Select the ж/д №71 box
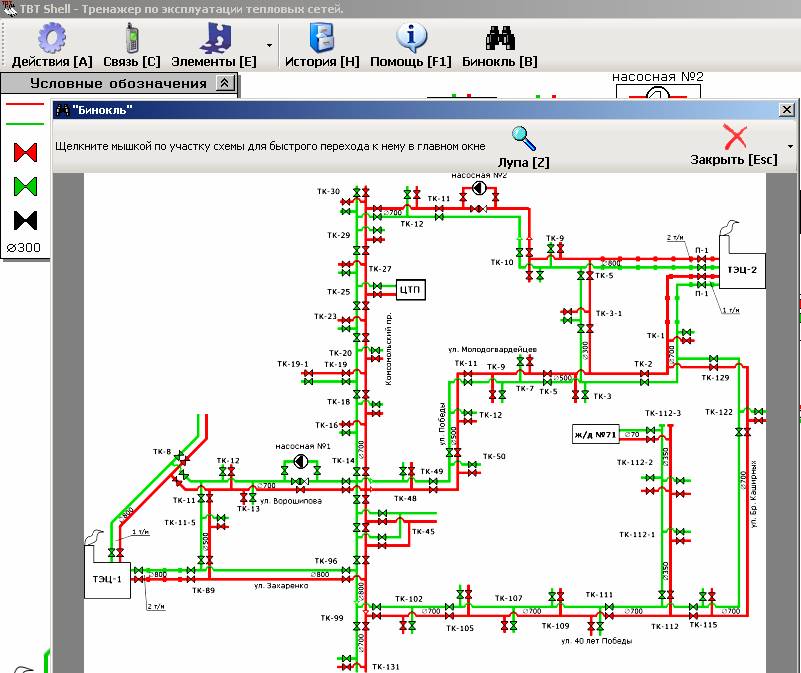 (596, 434)
